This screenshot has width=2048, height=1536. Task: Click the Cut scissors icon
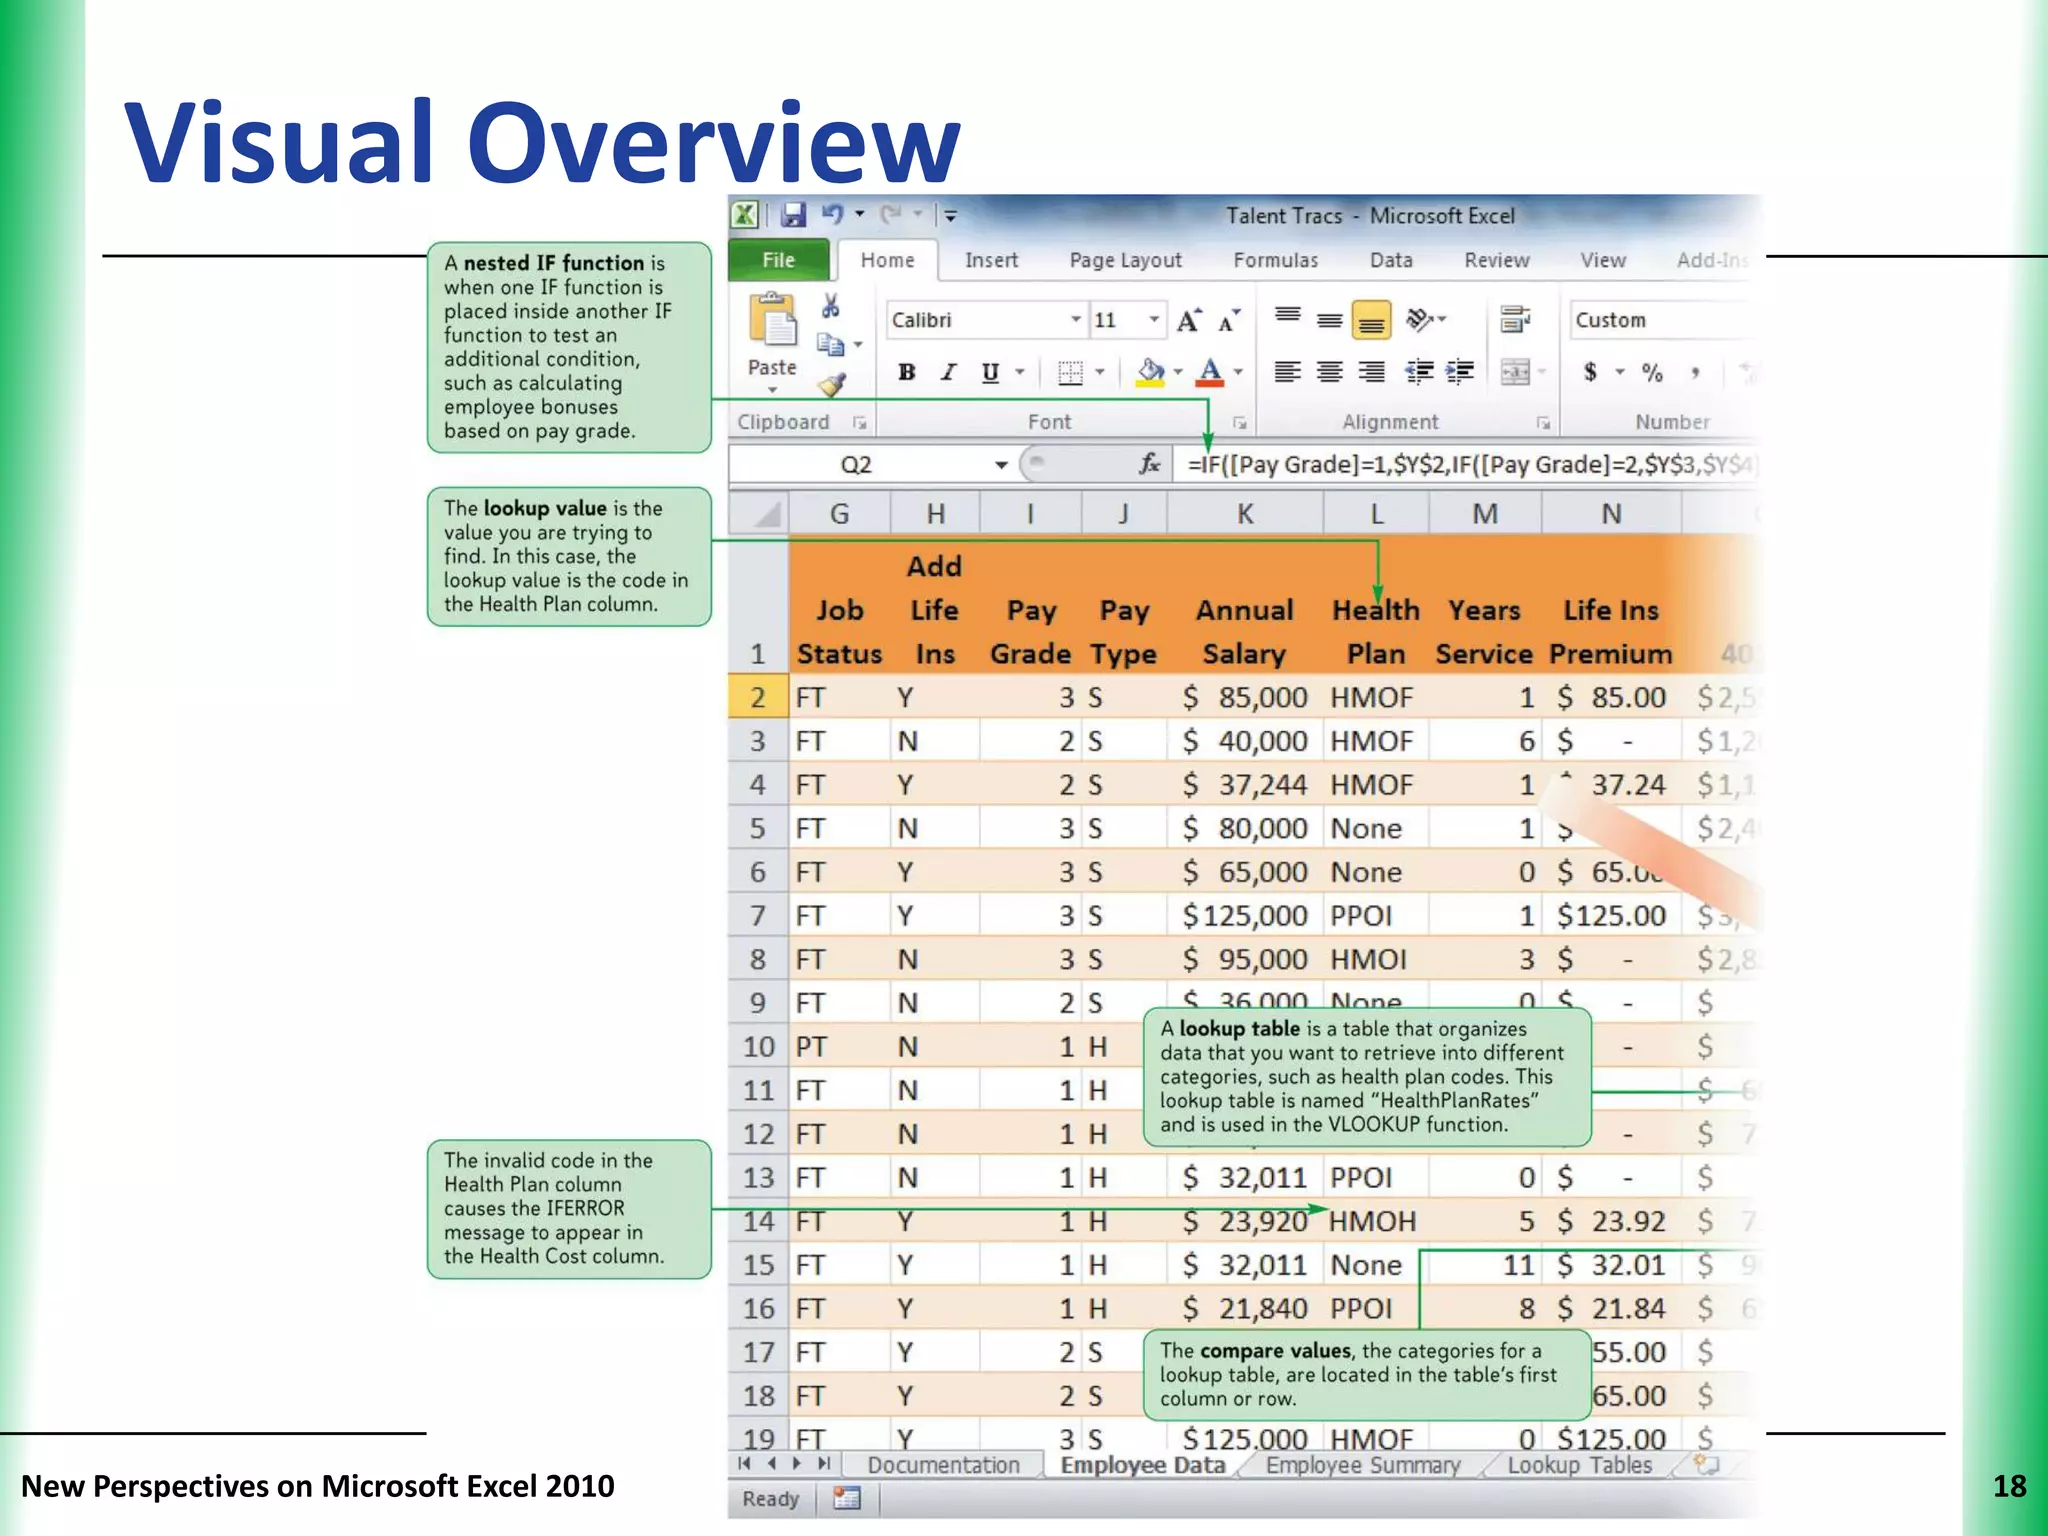pyautogui.click(x=830, y=305)
